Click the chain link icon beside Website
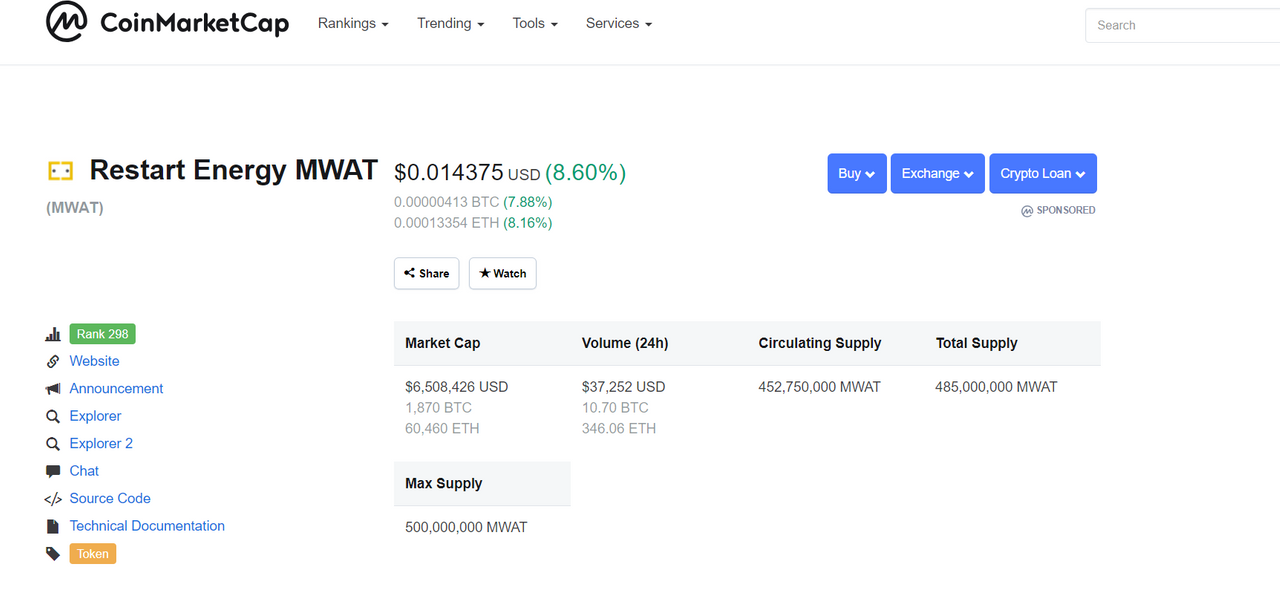 53,362
